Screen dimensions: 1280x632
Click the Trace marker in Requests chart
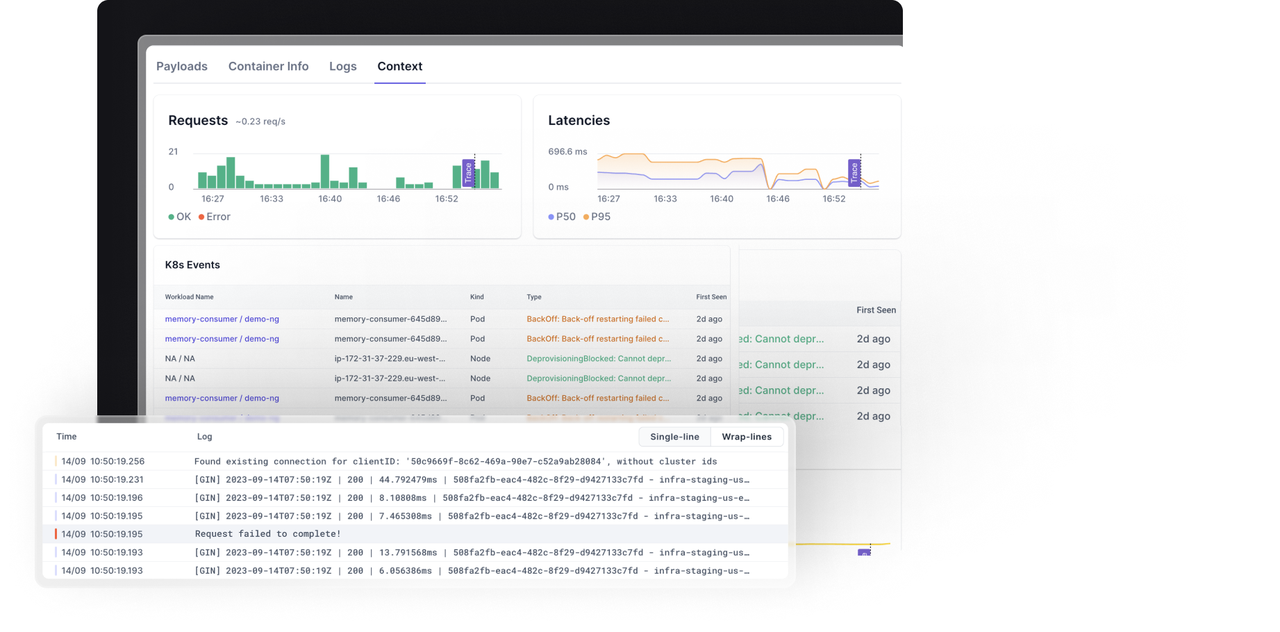pyautogui.click(x=468, y=172)
